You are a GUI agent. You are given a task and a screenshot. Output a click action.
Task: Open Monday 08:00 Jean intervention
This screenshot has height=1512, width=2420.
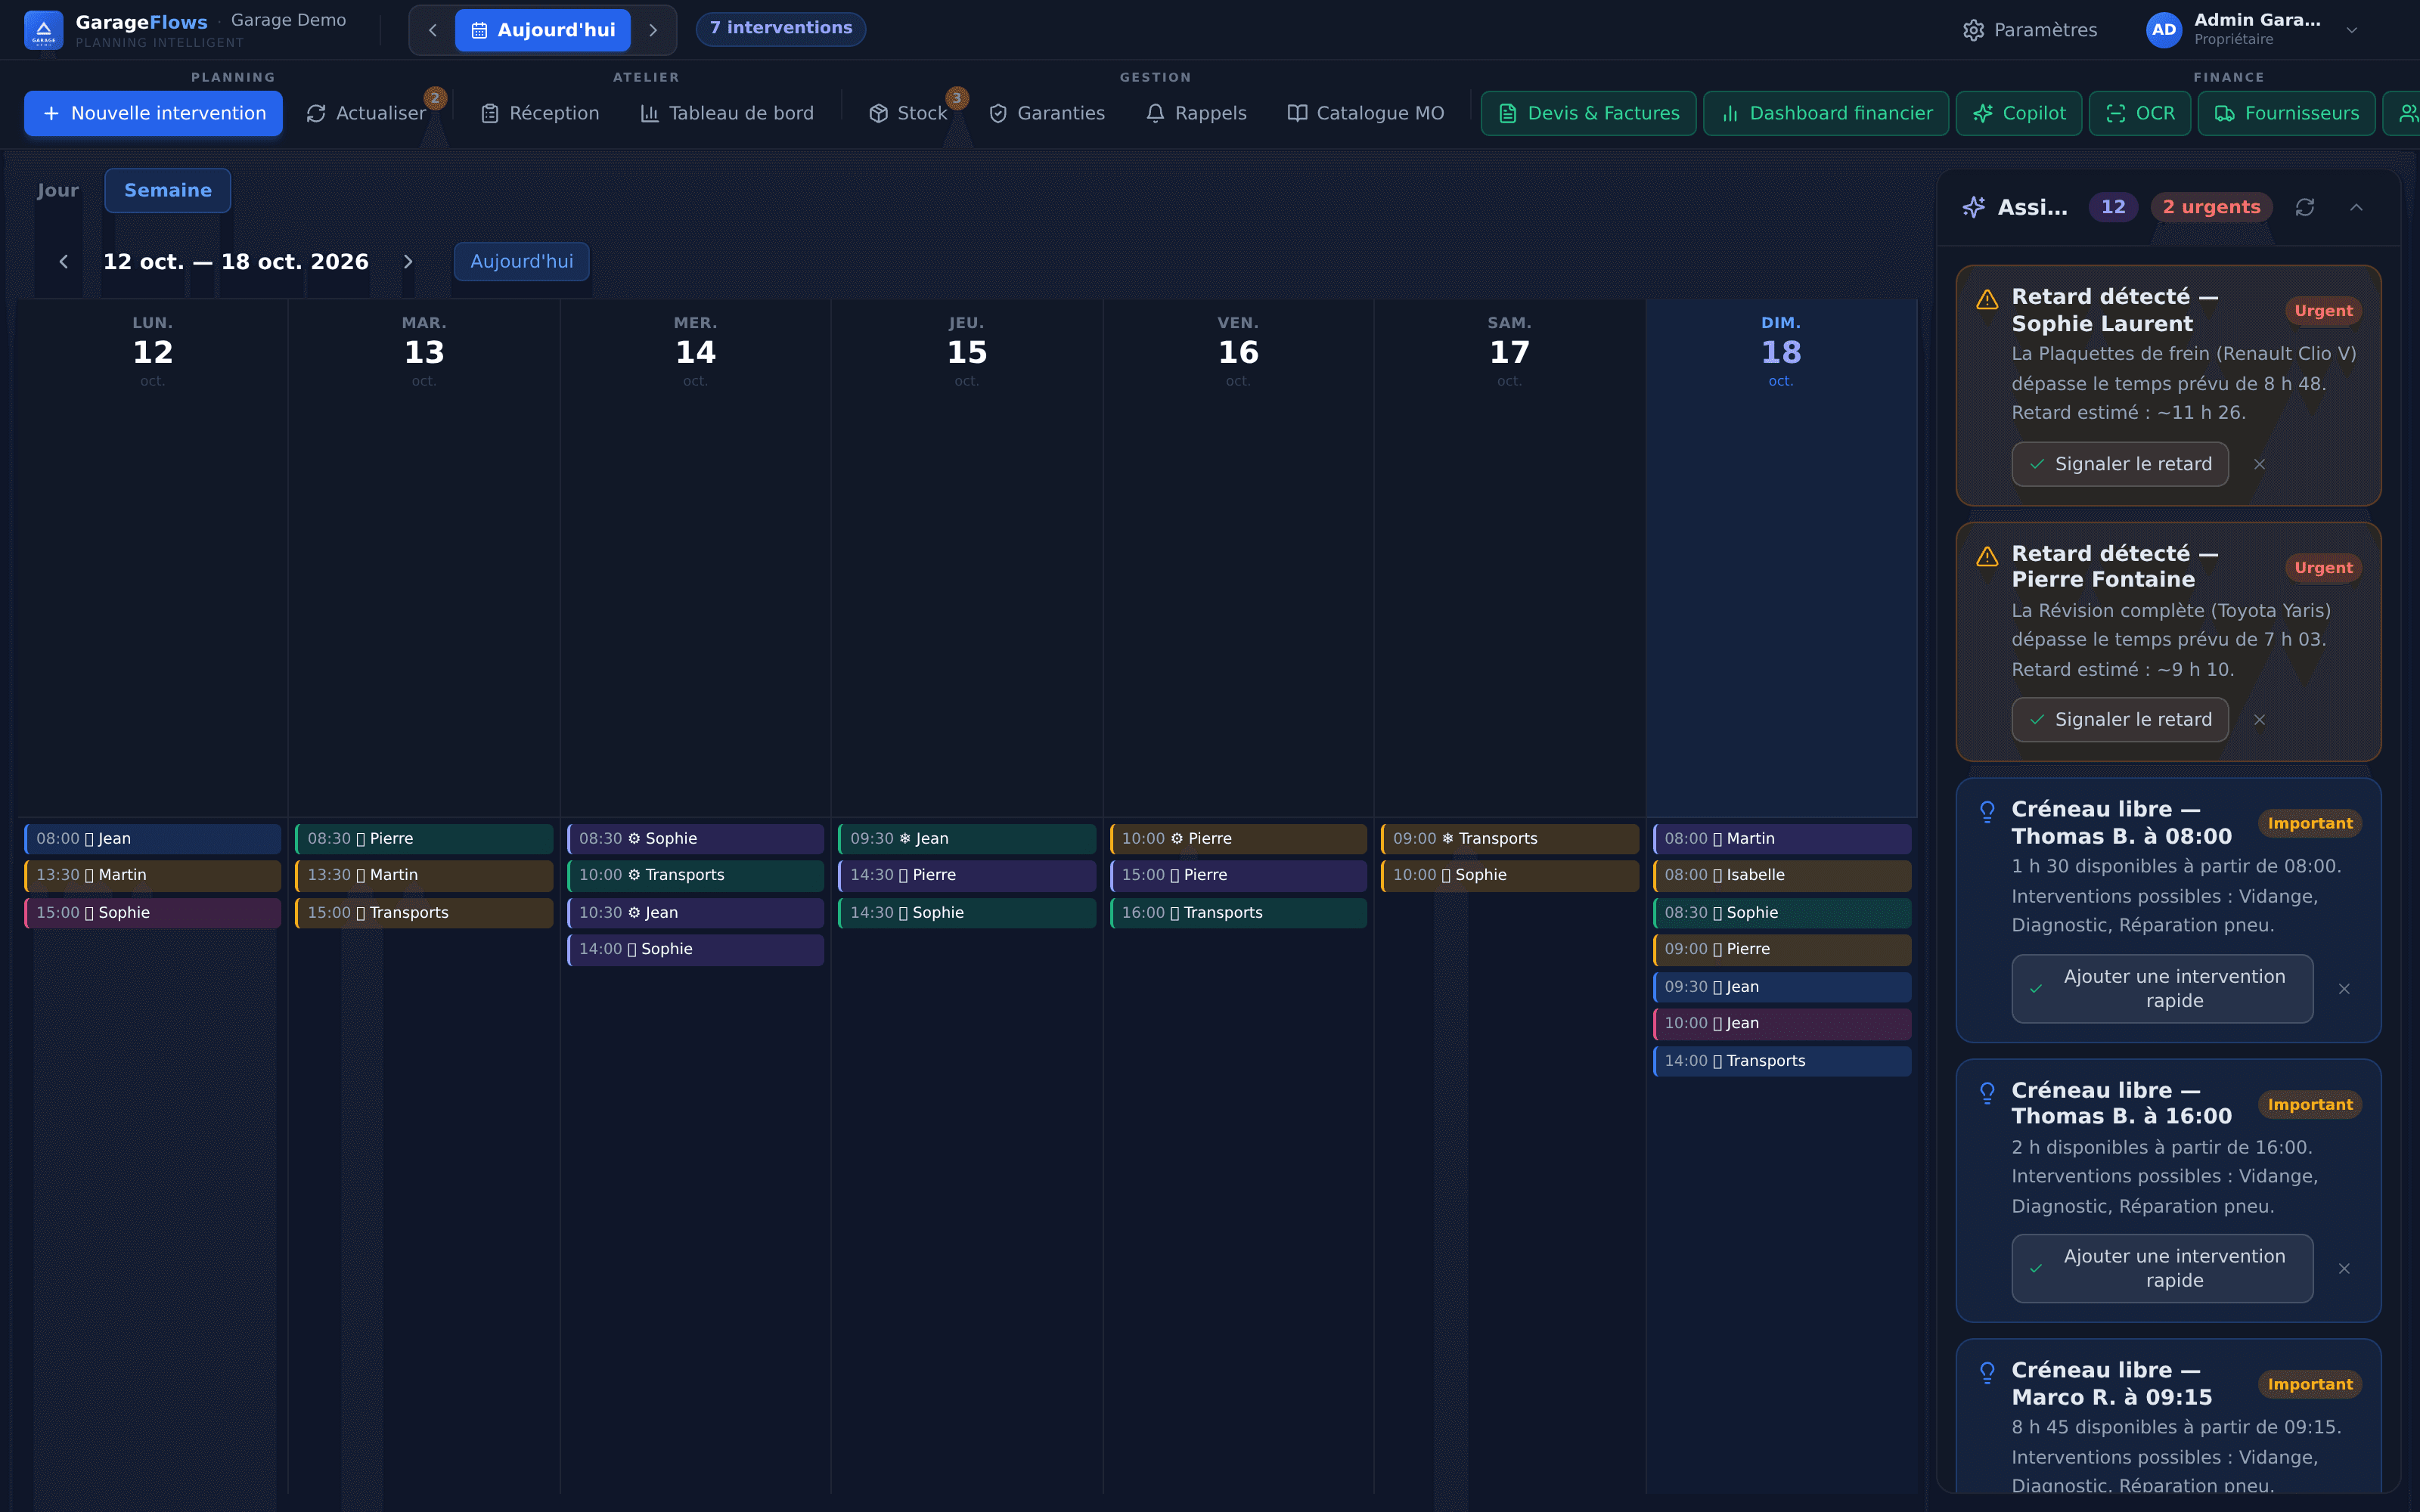click(x=153, y=839)
